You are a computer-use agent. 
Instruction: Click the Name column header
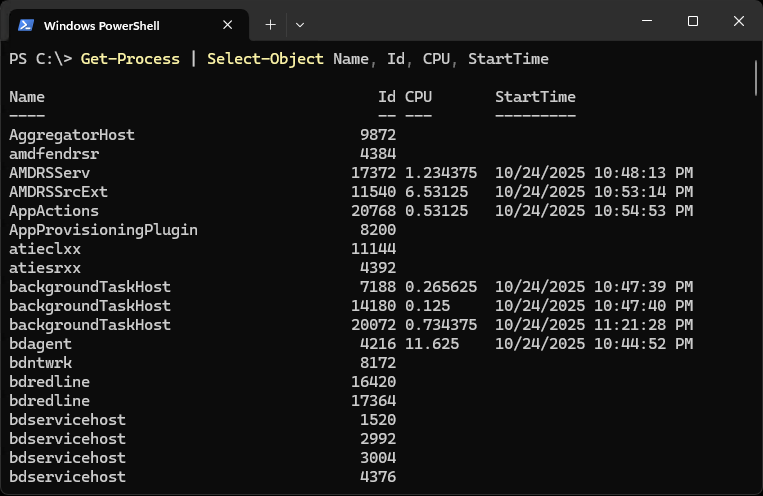click(x=27, y=97)
